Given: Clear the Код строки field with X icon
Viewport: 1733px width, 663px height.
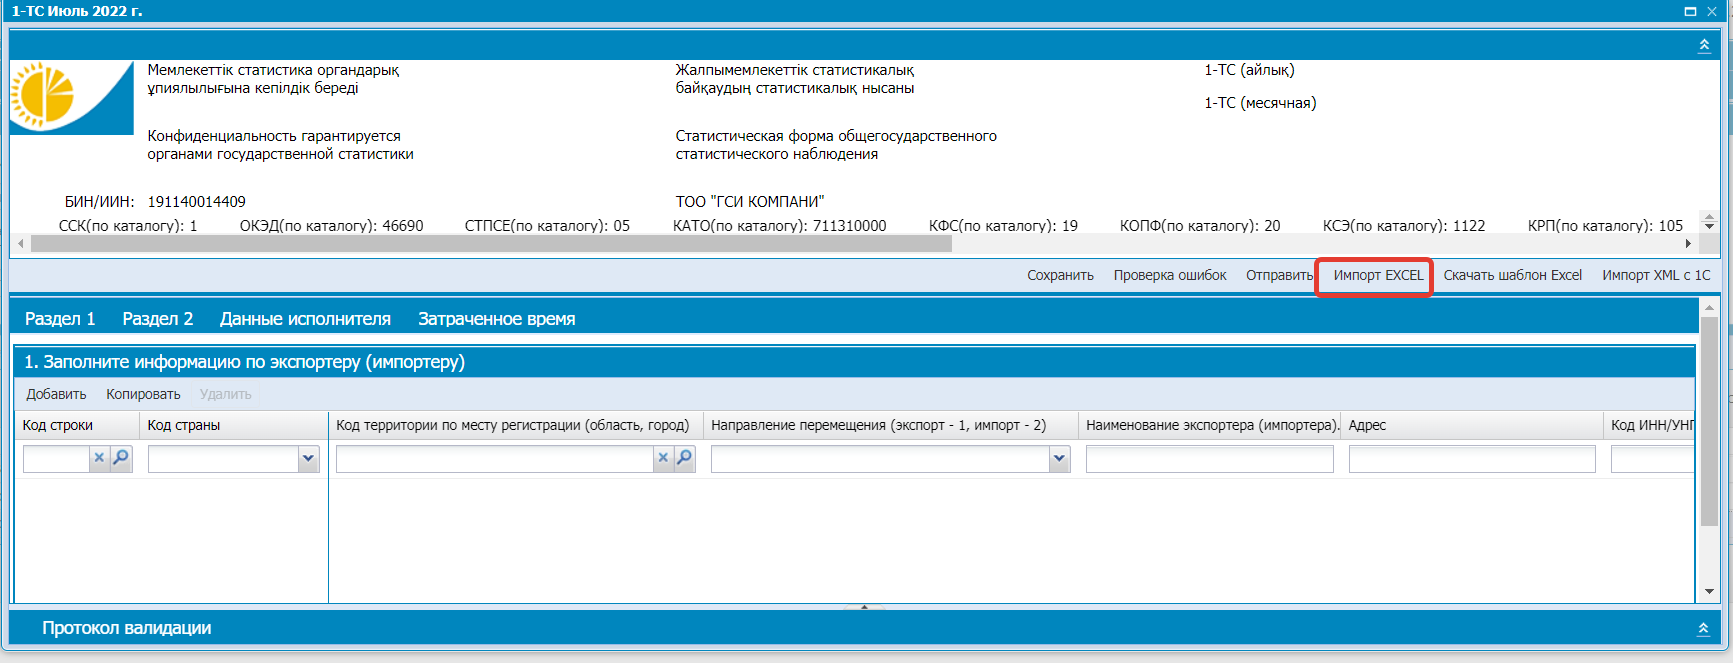Looking at the screenshot, I should [99, 458].
